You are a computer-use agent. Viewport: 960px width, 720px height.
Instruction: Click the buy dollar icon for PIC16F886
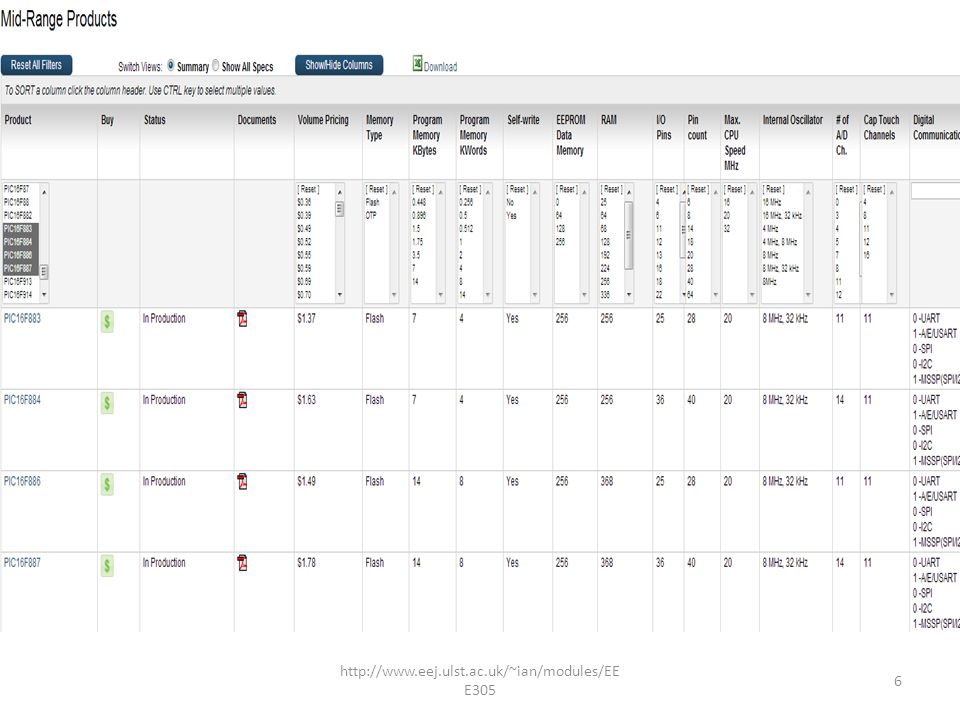tap(107, 484)
